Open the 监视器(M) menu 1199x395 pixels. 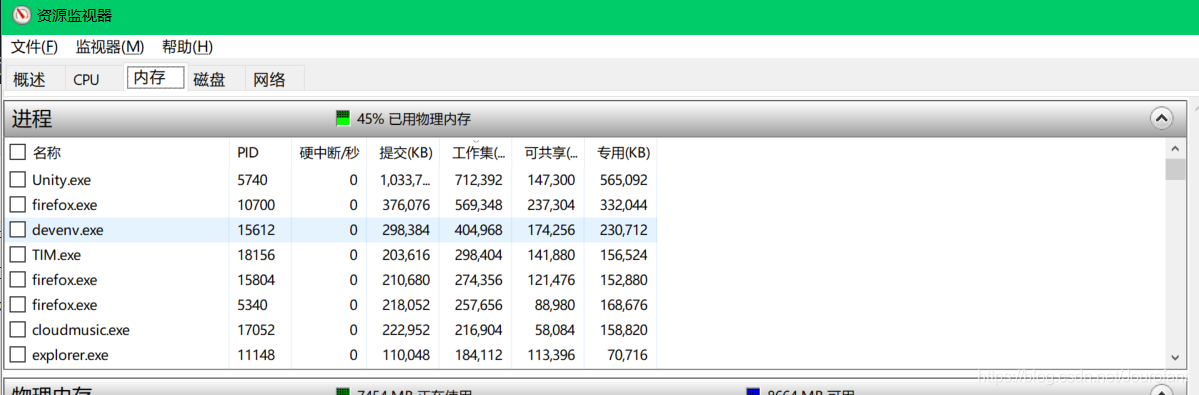click(109, 47)
